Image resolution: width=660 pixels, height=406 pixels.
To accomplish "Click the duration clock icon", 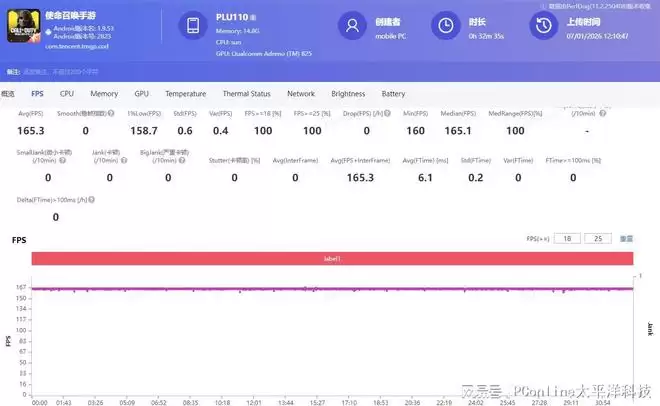I will point(446,26).
